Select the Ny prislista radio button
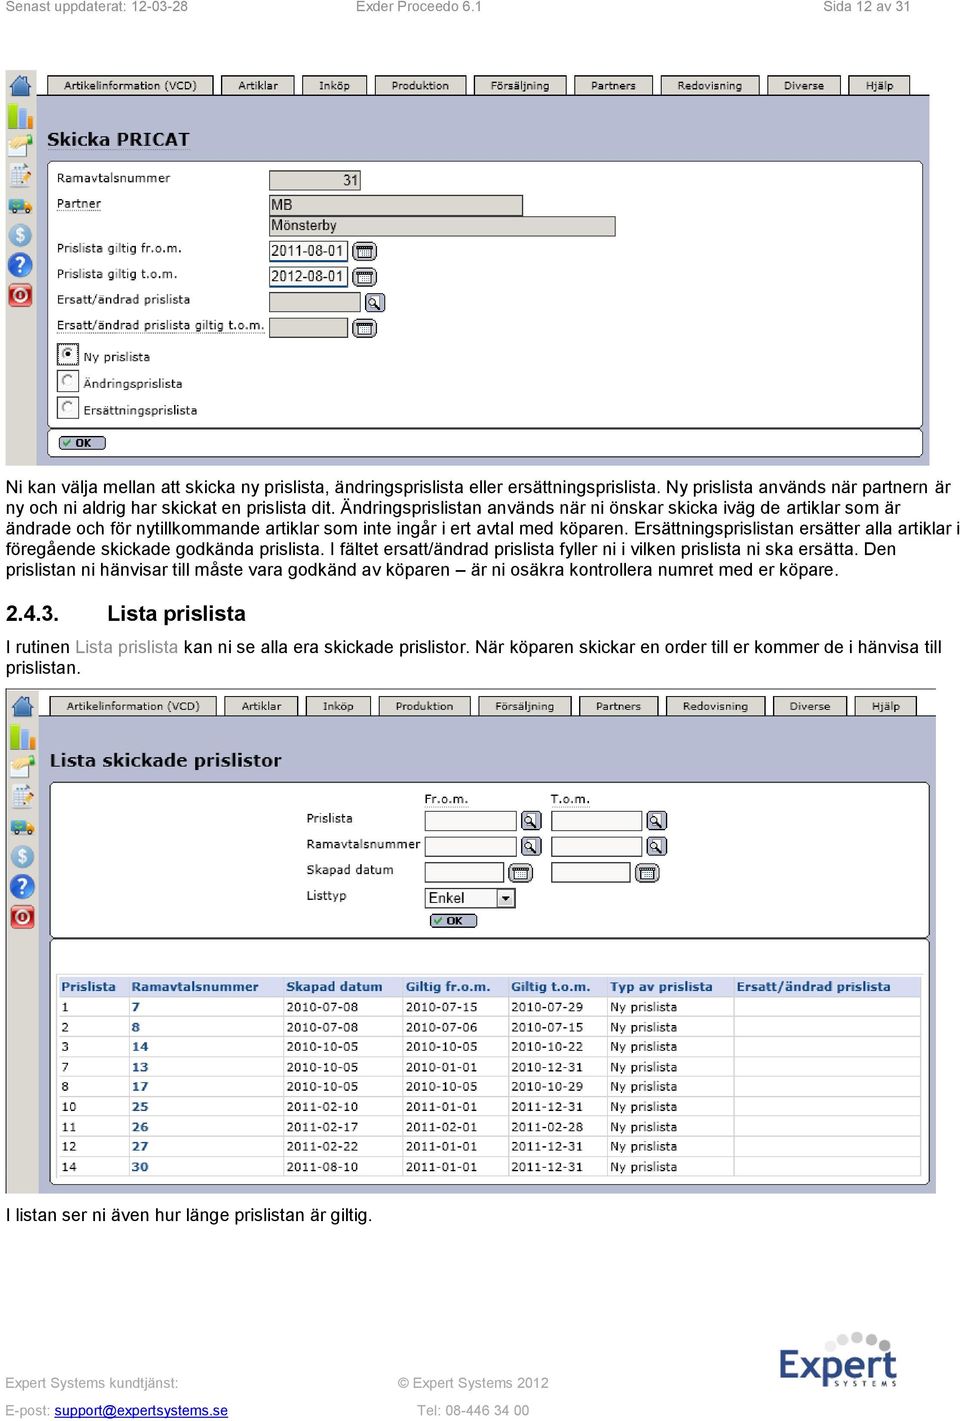This screenshot has height=1421, width=960. [68, 354]
